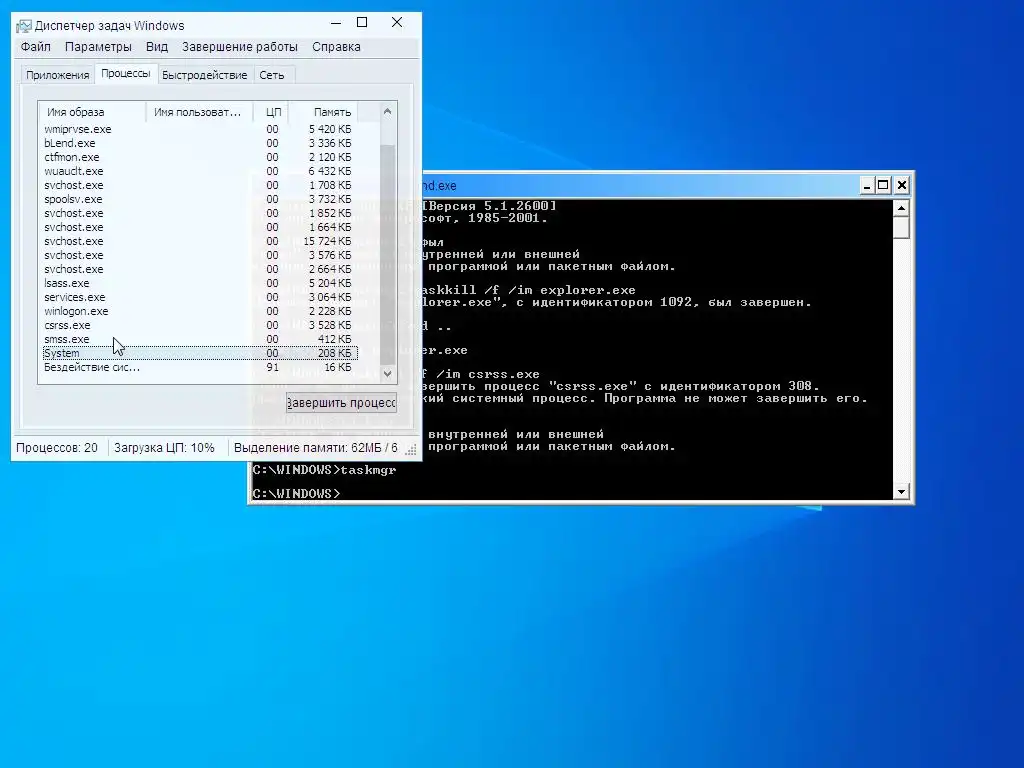Select the ctfmon.exe process

[x=198, y=157]
